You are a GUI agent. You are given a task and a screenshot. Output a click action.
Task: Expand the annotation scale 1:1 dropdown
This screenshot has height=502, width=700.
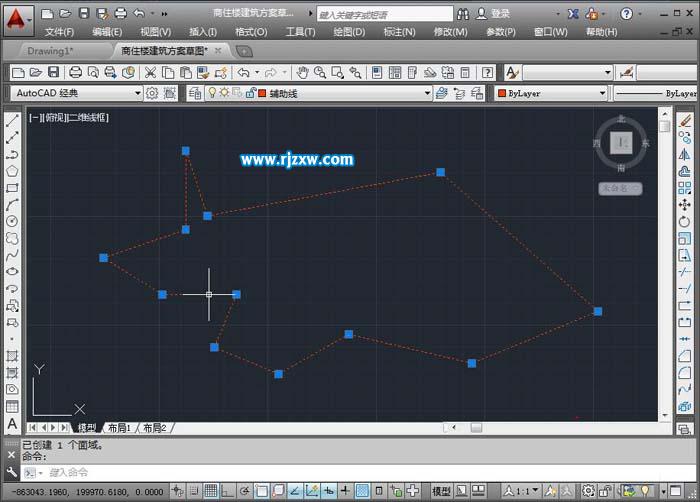[535, 491]
